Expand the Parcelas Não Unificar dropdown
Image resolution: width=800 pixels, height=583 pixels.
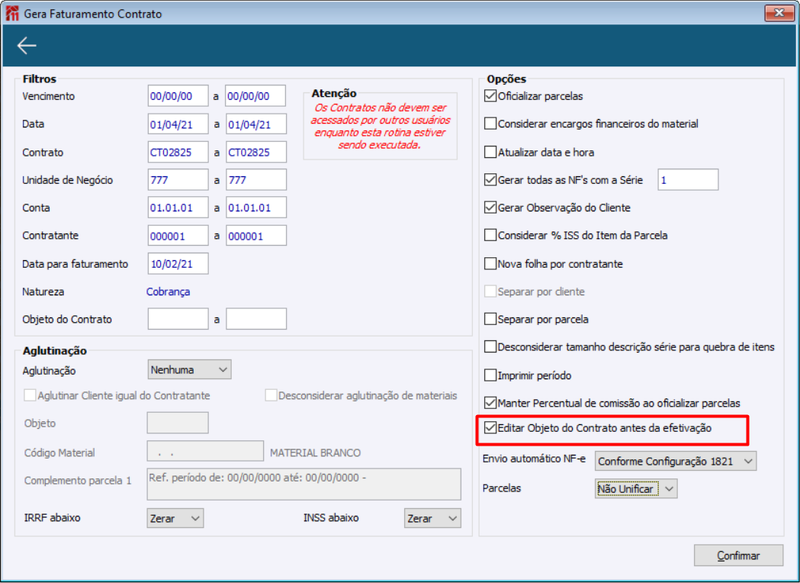[x=636, y=489]
